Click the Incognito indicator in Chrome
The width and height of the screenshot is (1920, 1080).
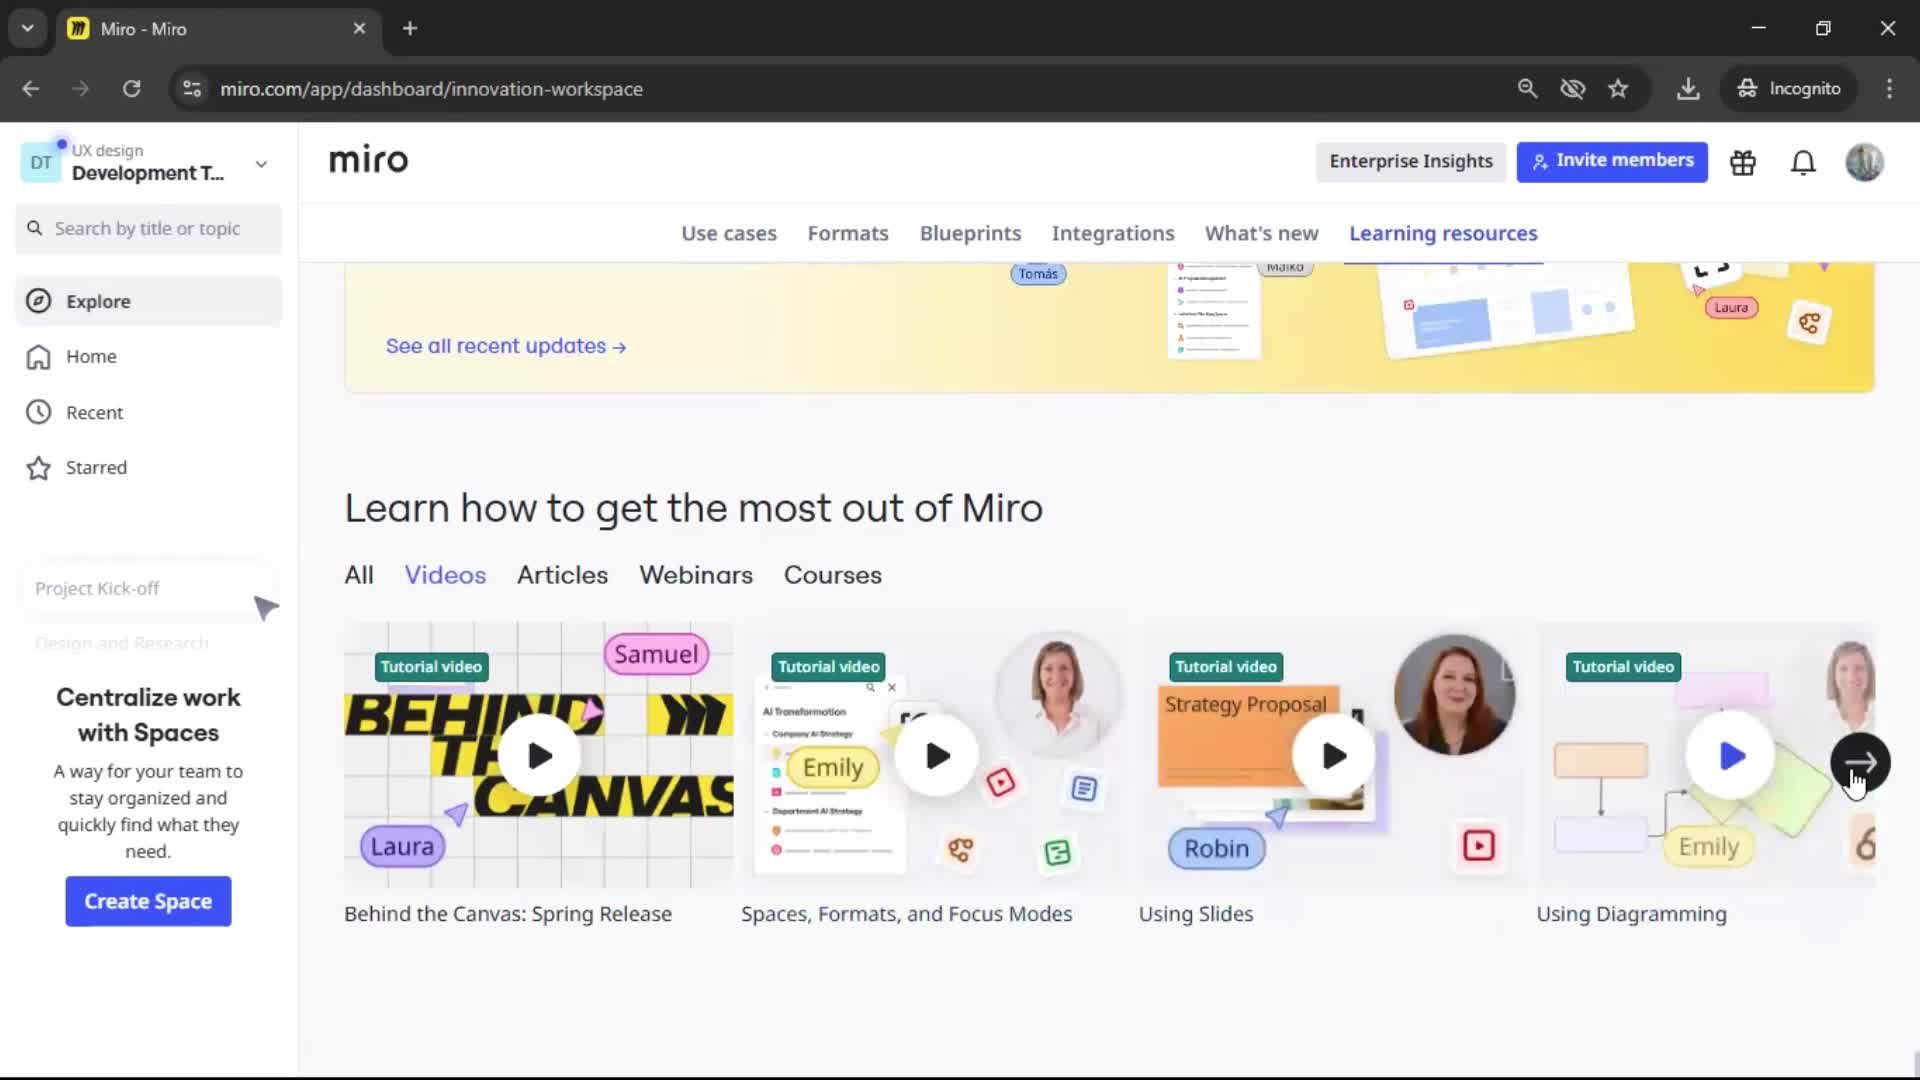click(x=1789, y=89)
